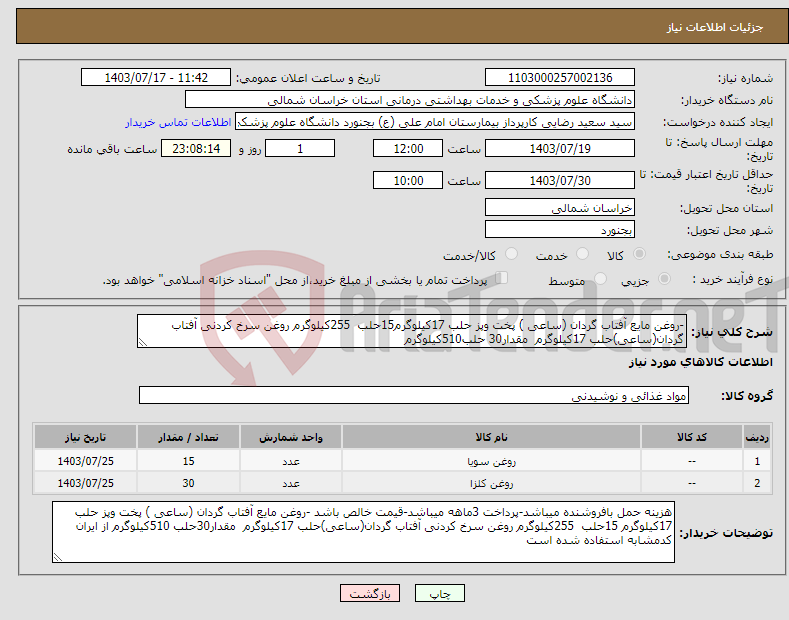Click the واحد شمارش column header
This screenshot has width=789, height=620.
[291, 437]
